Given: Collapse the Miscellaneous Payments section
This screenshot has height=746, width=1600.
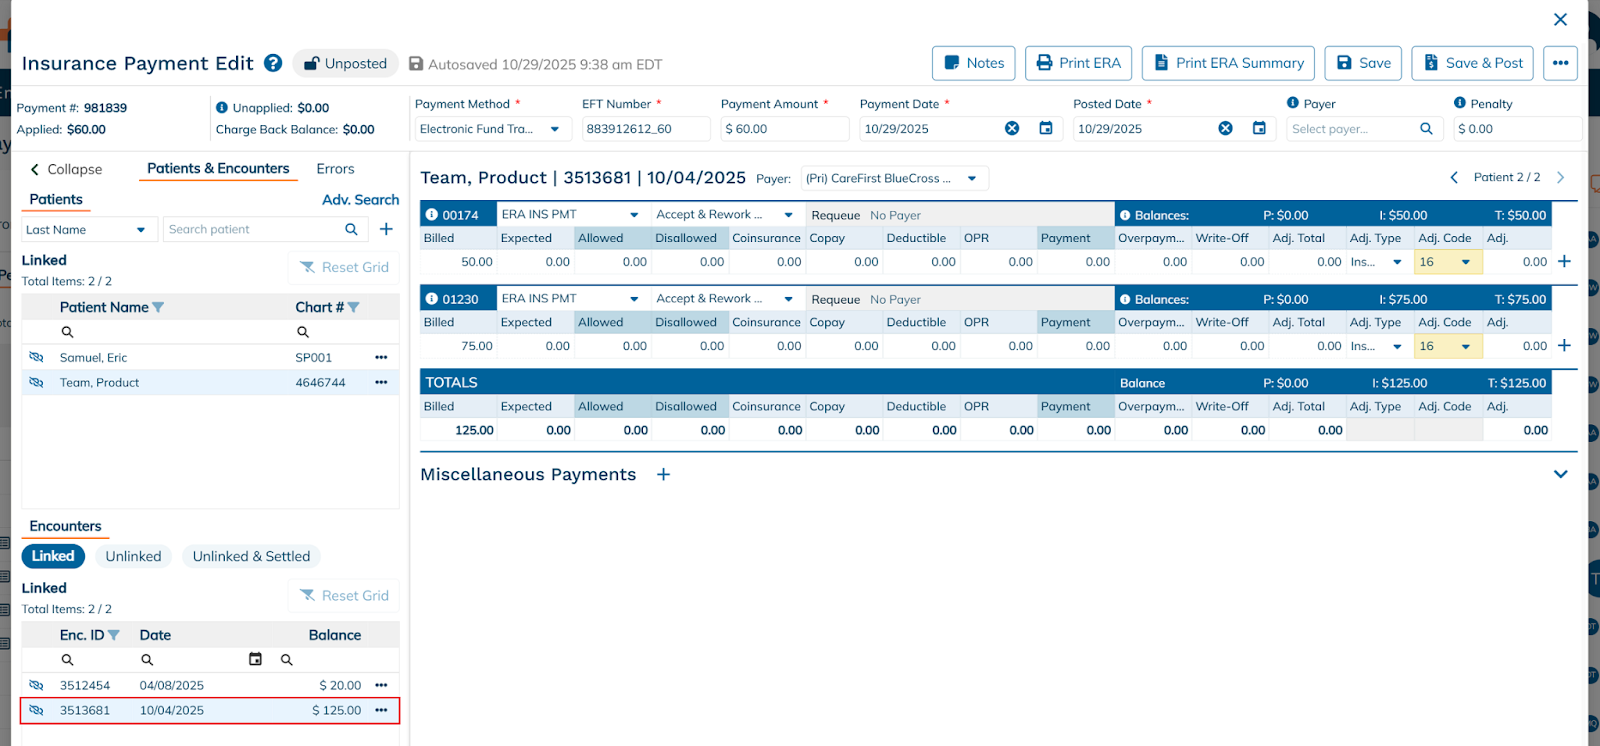Looking at the screenshot, I should pos(1560,474).
